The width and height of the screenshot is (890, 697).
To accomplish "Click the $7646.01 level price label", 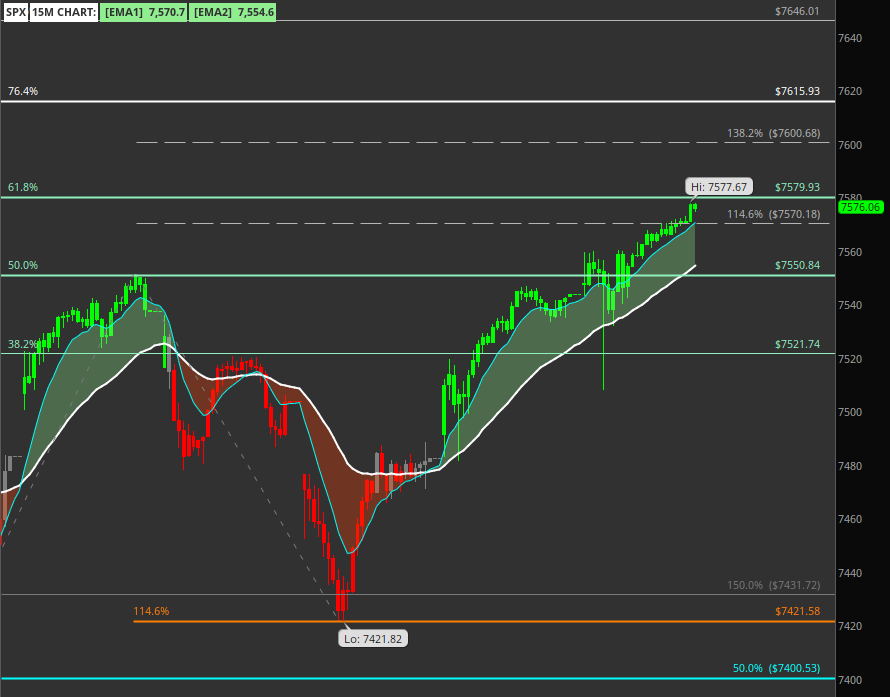I will coord(797,11).
